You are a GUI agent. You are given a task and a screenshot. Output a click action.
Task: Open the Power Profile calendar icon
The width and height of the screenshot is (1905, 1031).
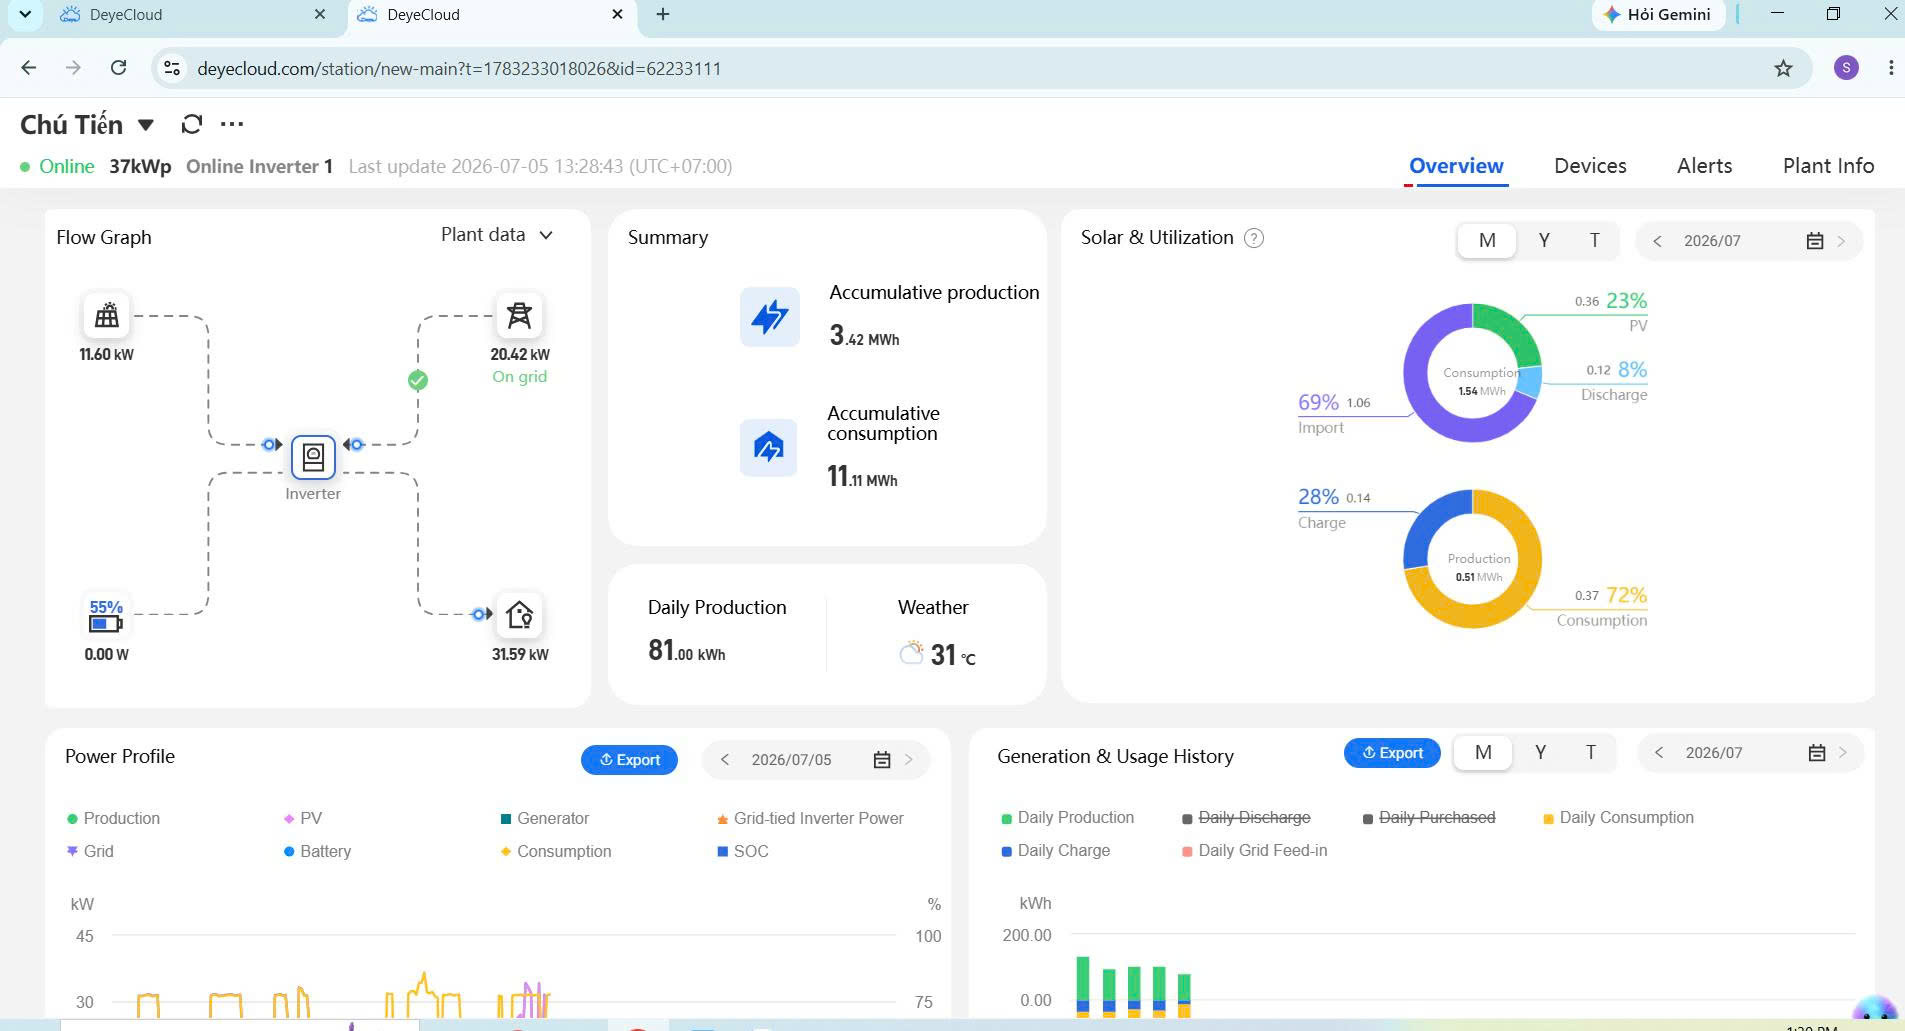pos(882,760)
